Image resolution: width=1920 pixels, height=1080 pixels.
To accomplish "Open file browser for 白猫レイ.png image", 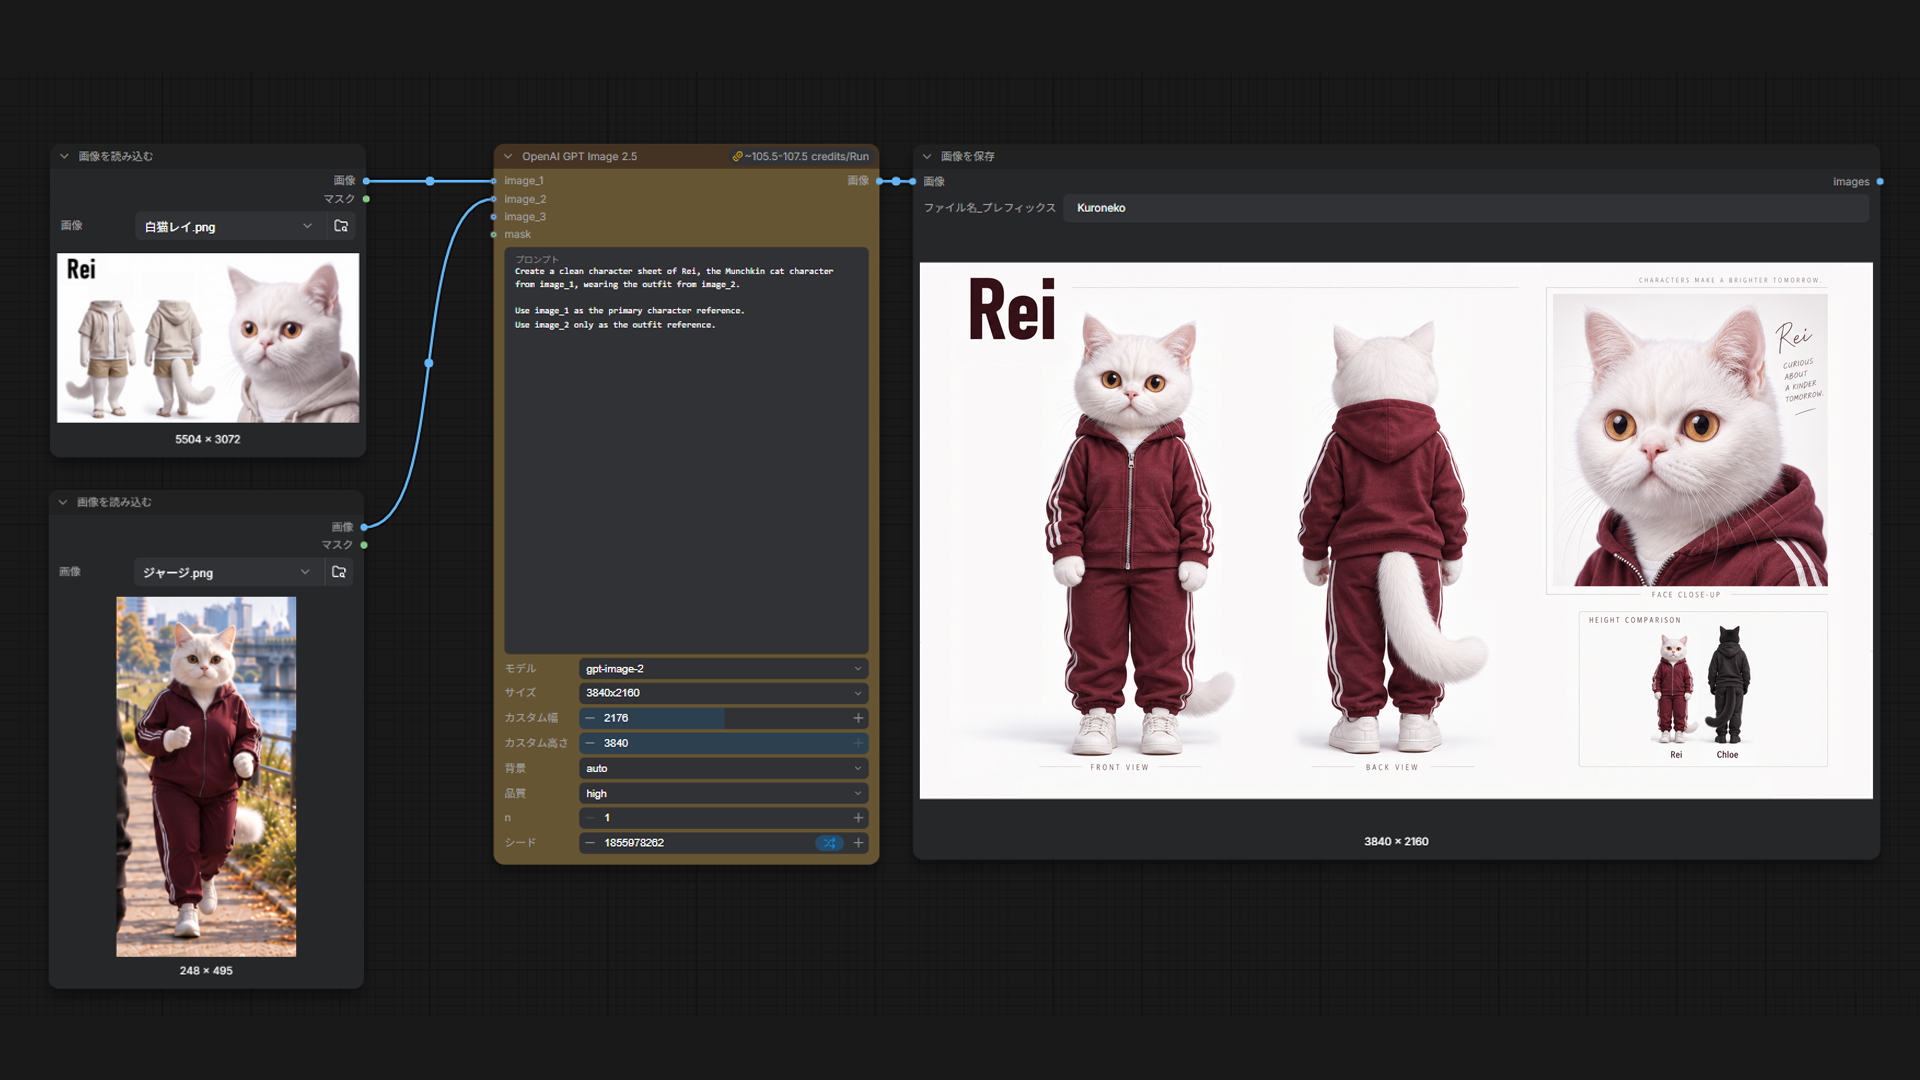I will click(341, 226).
